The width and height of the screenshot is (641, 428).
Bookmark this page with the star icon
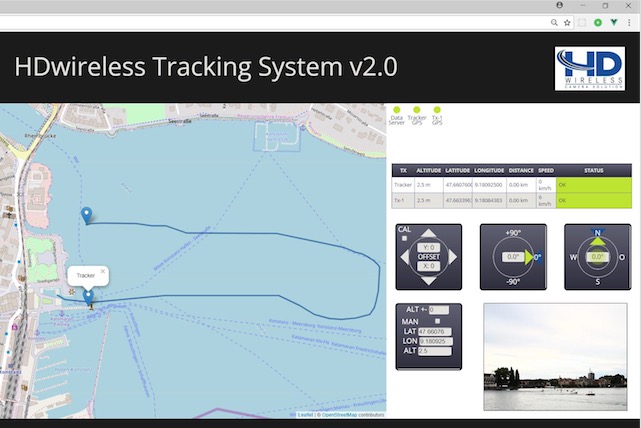tap(567, 22)
